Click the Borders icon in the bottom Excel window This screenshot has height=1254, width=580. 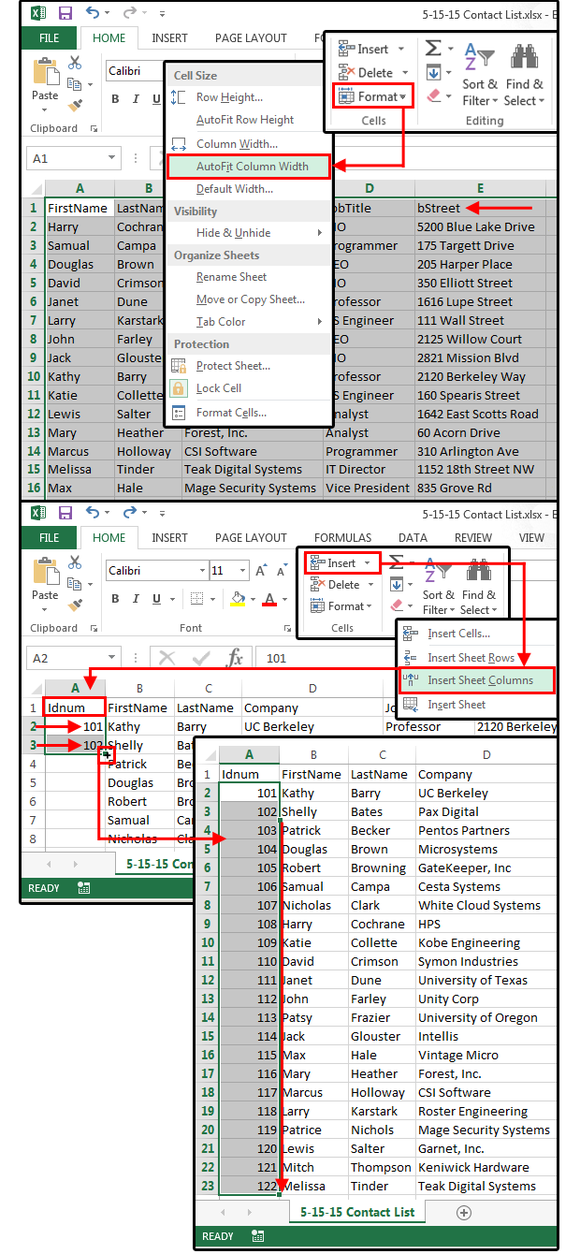tap(195, 600)
